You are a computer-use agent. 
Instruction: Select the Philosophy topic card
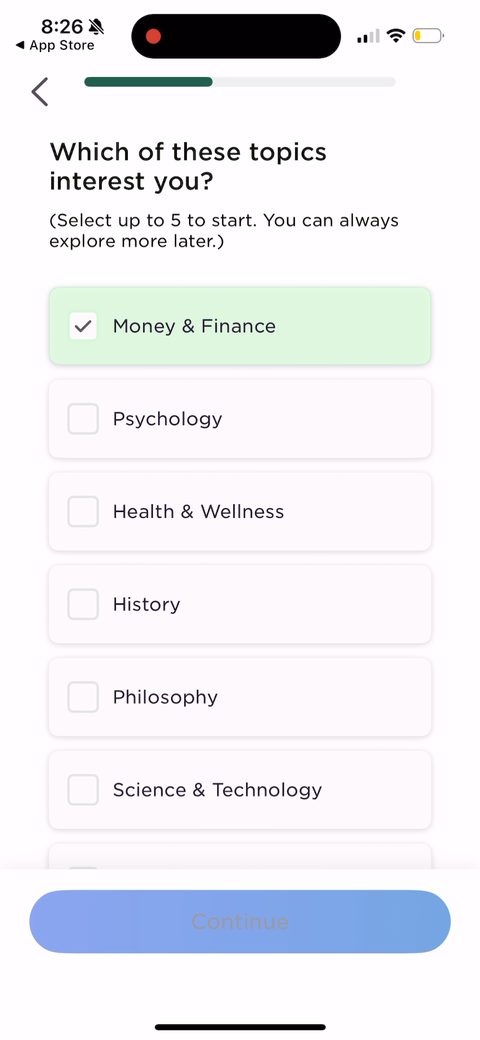(x=240, y=697)
